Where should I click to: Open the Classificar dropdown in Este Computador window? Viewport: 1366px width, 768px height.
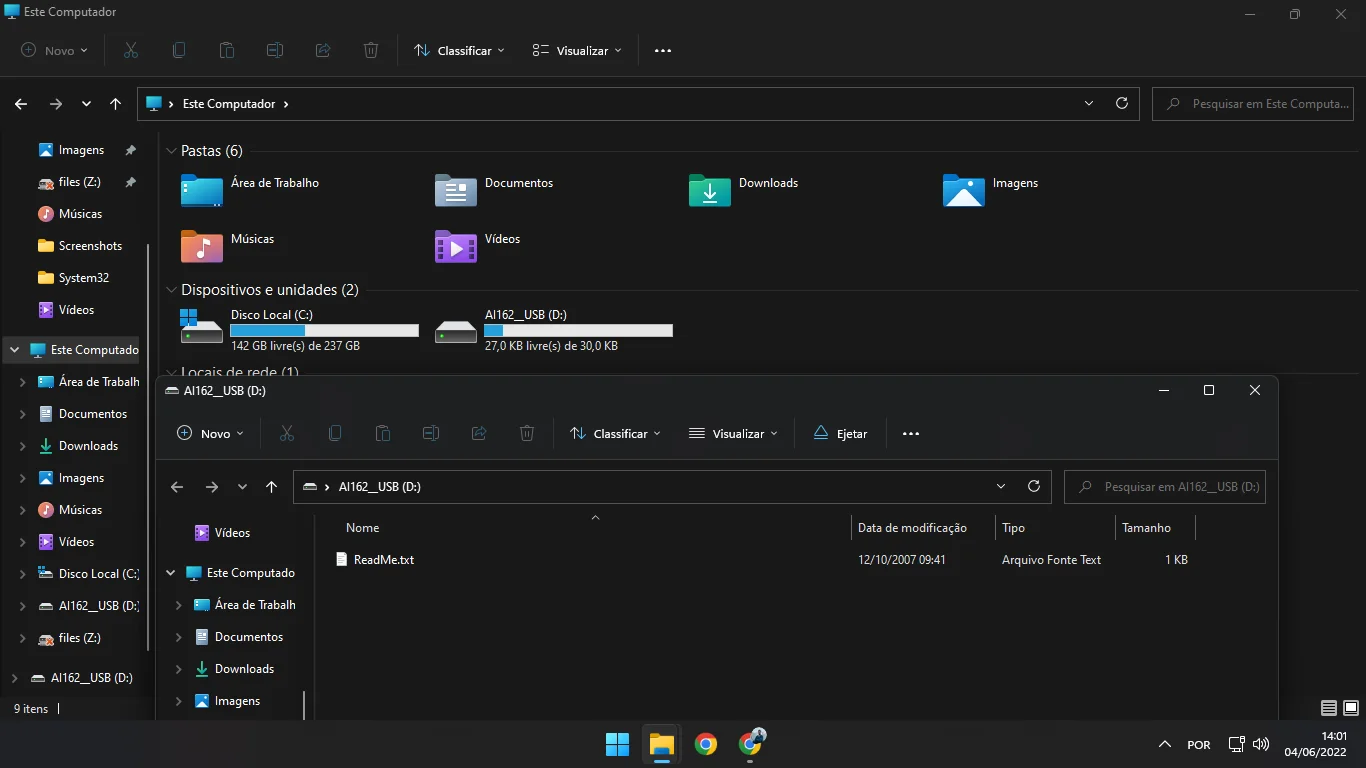(459, 50)
